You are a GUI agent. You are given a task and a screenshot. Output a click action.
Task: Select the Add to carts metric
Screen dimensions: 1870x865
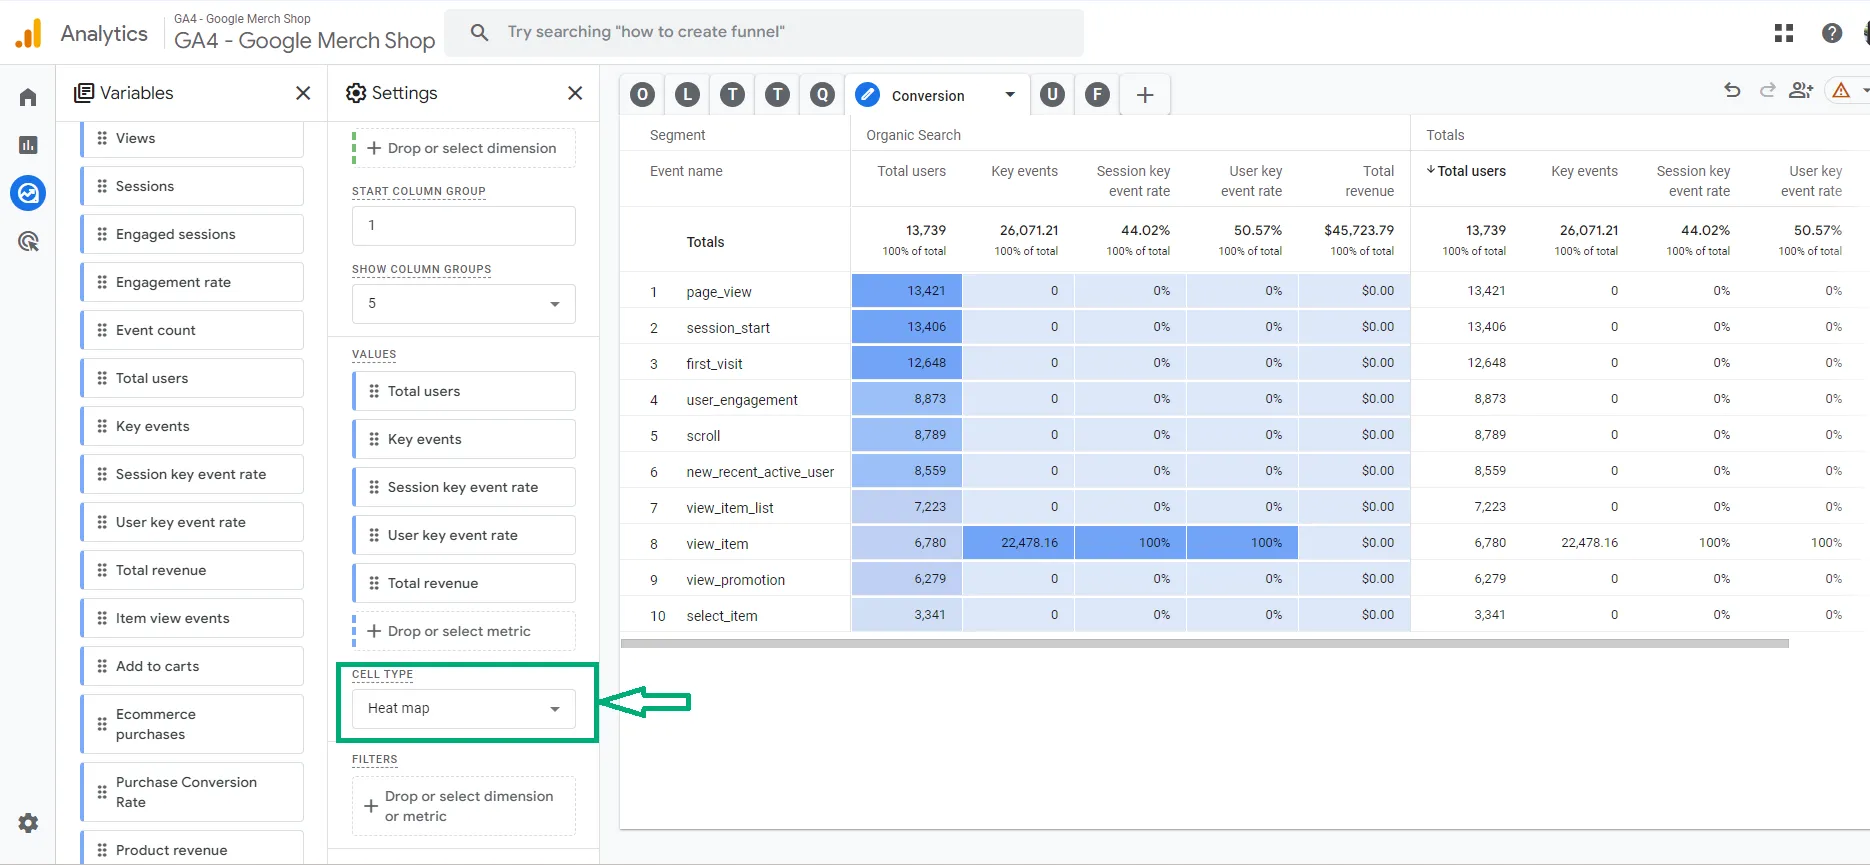(x=192, y=666)
